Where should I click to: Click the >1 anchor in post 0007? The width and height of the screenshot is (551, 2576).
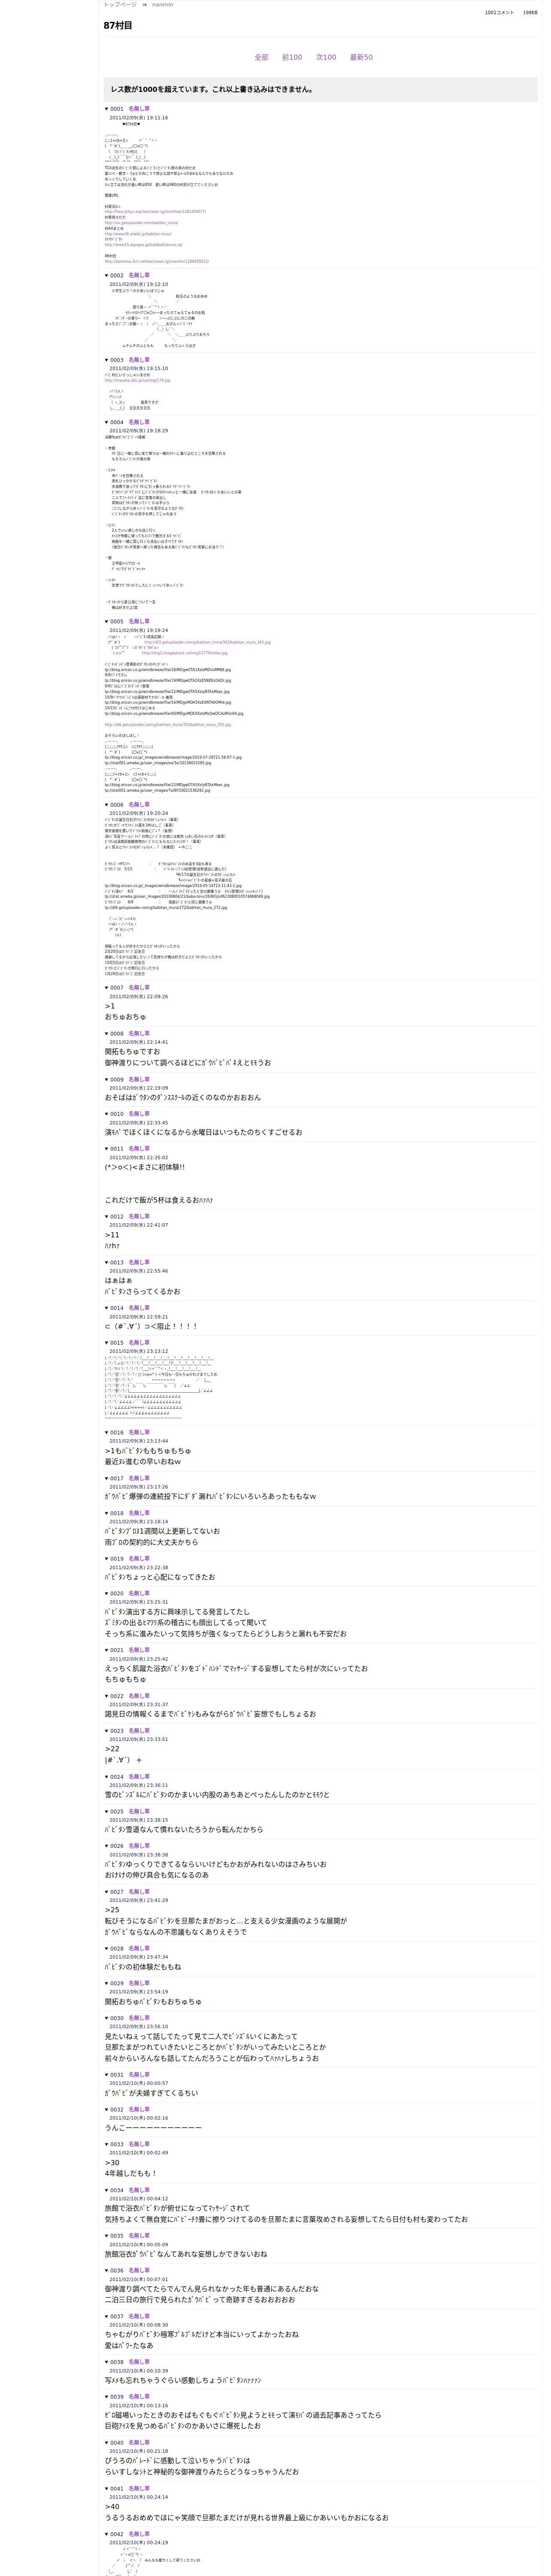[x=110, y=1006]
